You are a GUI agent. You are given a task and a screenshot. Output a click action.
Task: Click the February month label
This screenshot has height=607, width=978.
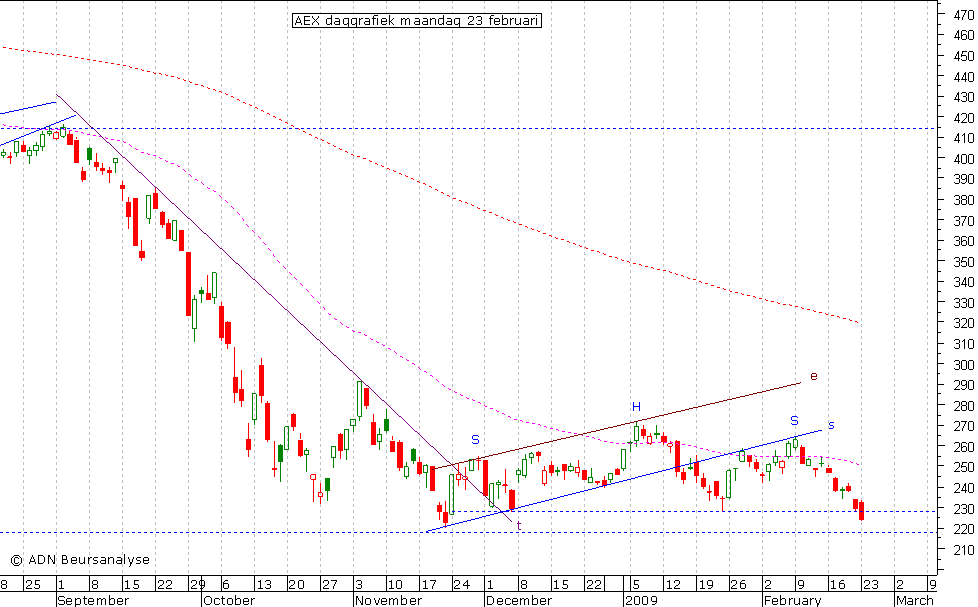click(x=792, y=600)
